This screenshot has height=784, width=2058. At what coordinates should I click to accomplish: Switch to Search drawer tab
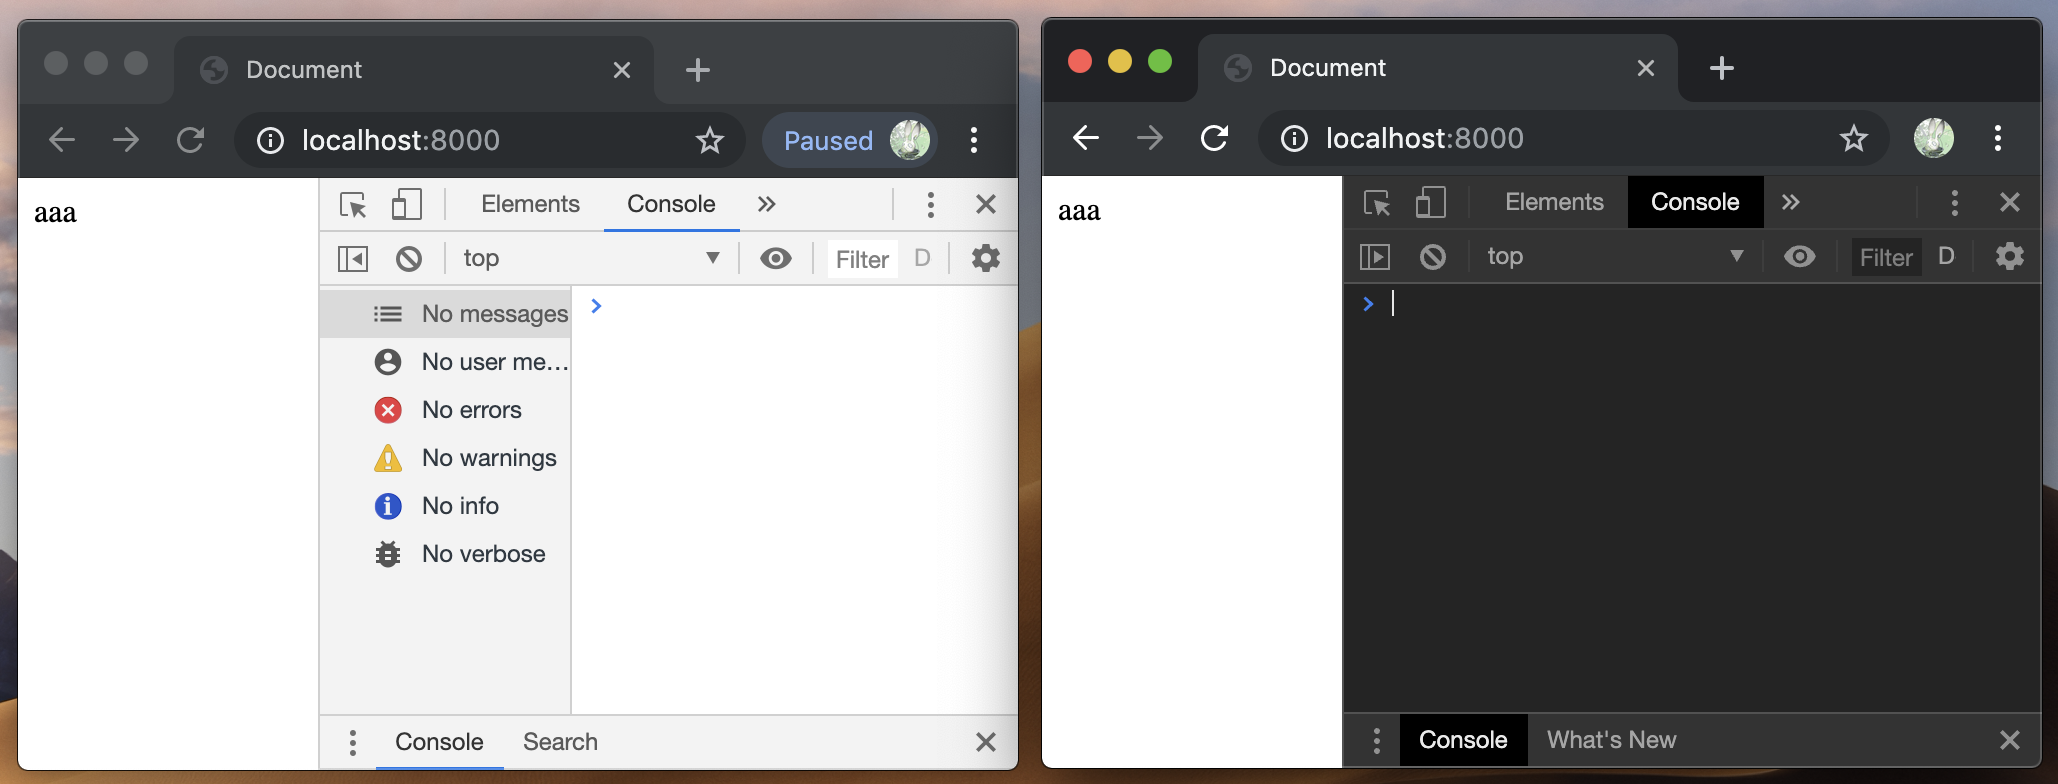[560, 742]
